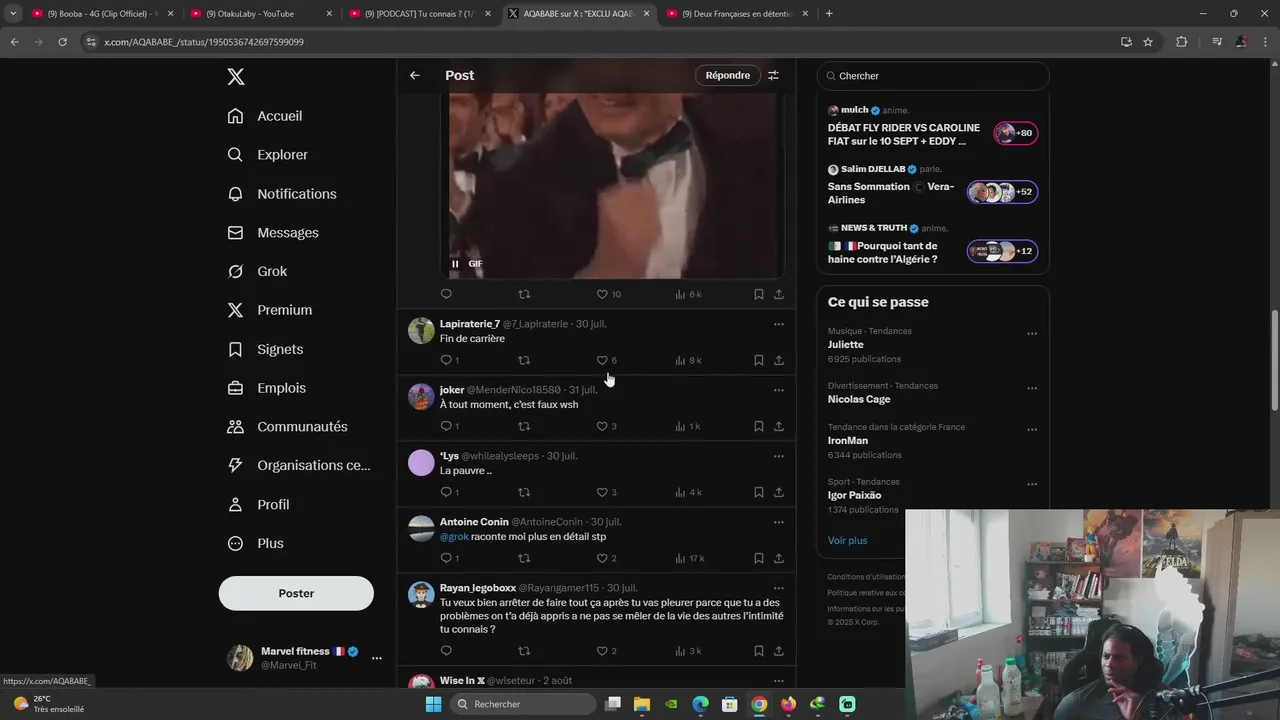Open more options on Wise In X reply
Screen dimensions: 1280x720
tap(778, 680)
